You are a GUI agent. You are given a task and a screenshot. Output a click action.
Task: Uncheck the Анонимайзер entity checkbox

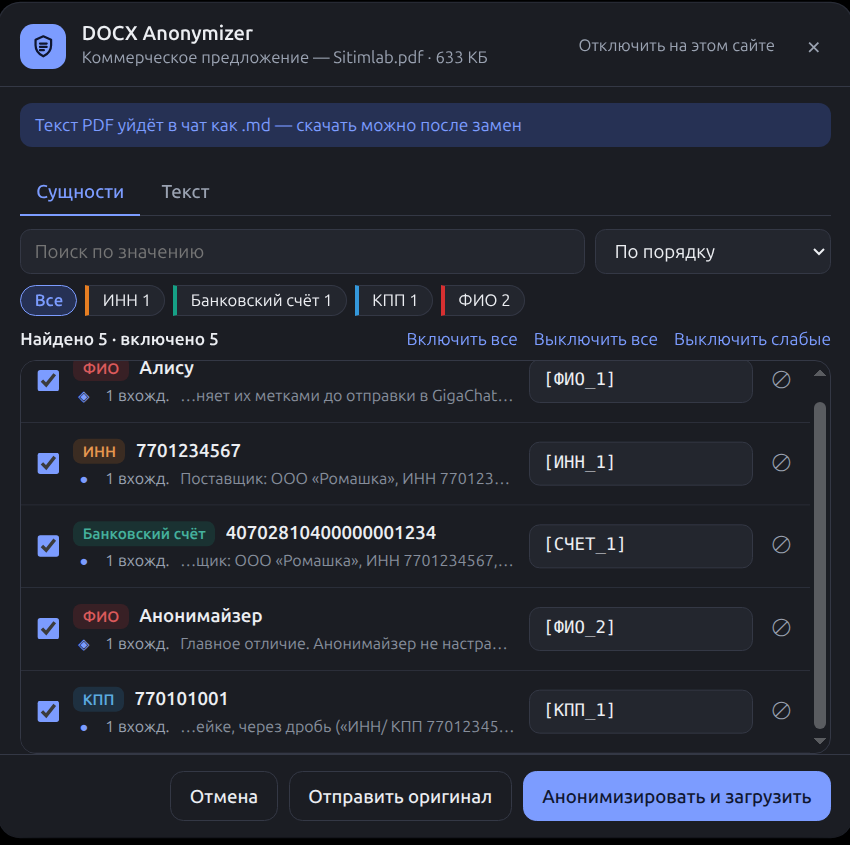pyautogui.click(x=48, y=628)
